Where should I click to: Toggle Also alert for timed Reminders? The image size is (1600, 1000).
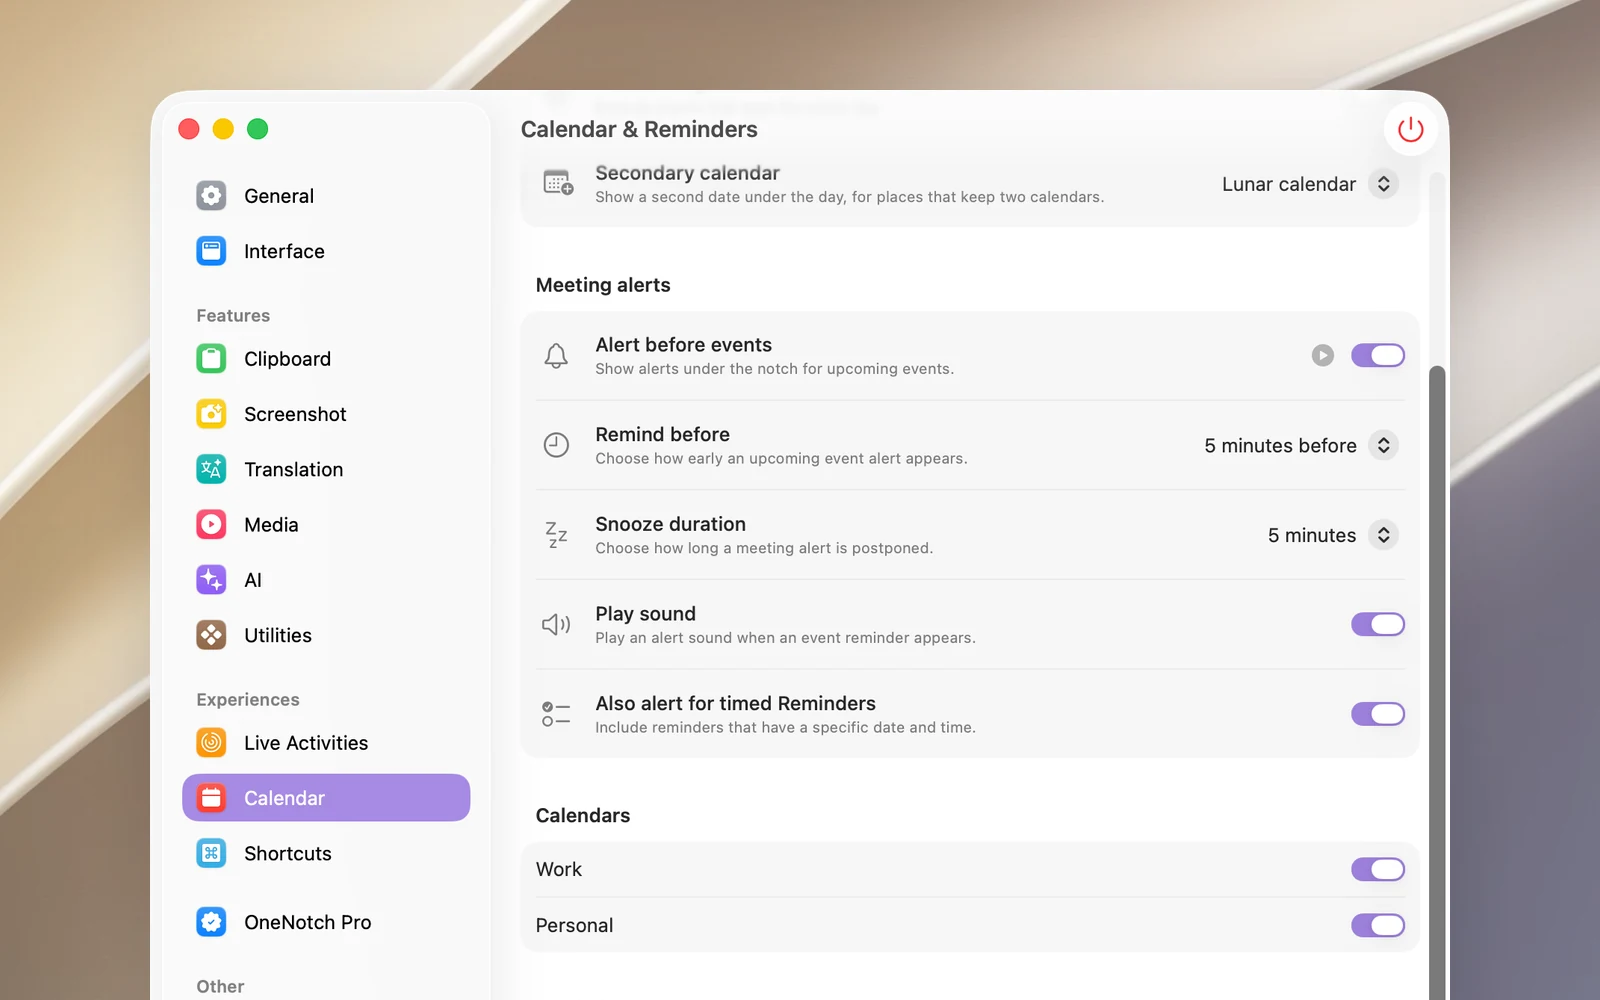pos(1378,714)
